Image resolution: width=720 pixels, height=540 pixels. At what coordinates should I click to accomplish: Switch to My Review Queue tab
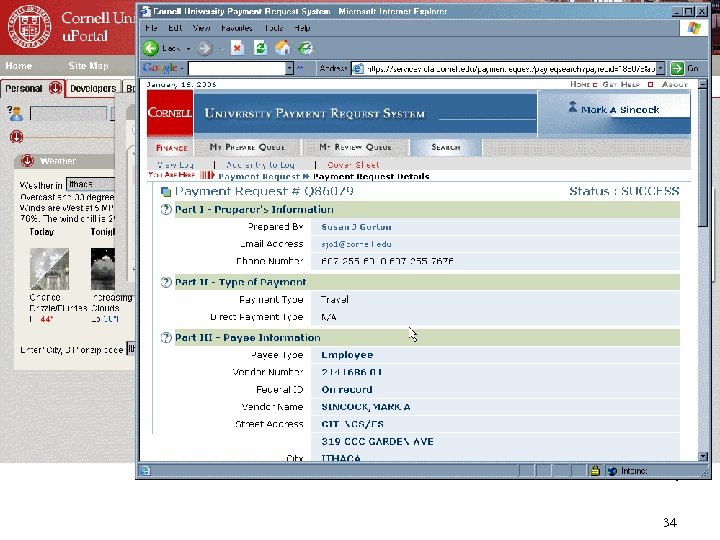(x=355, y=147)
